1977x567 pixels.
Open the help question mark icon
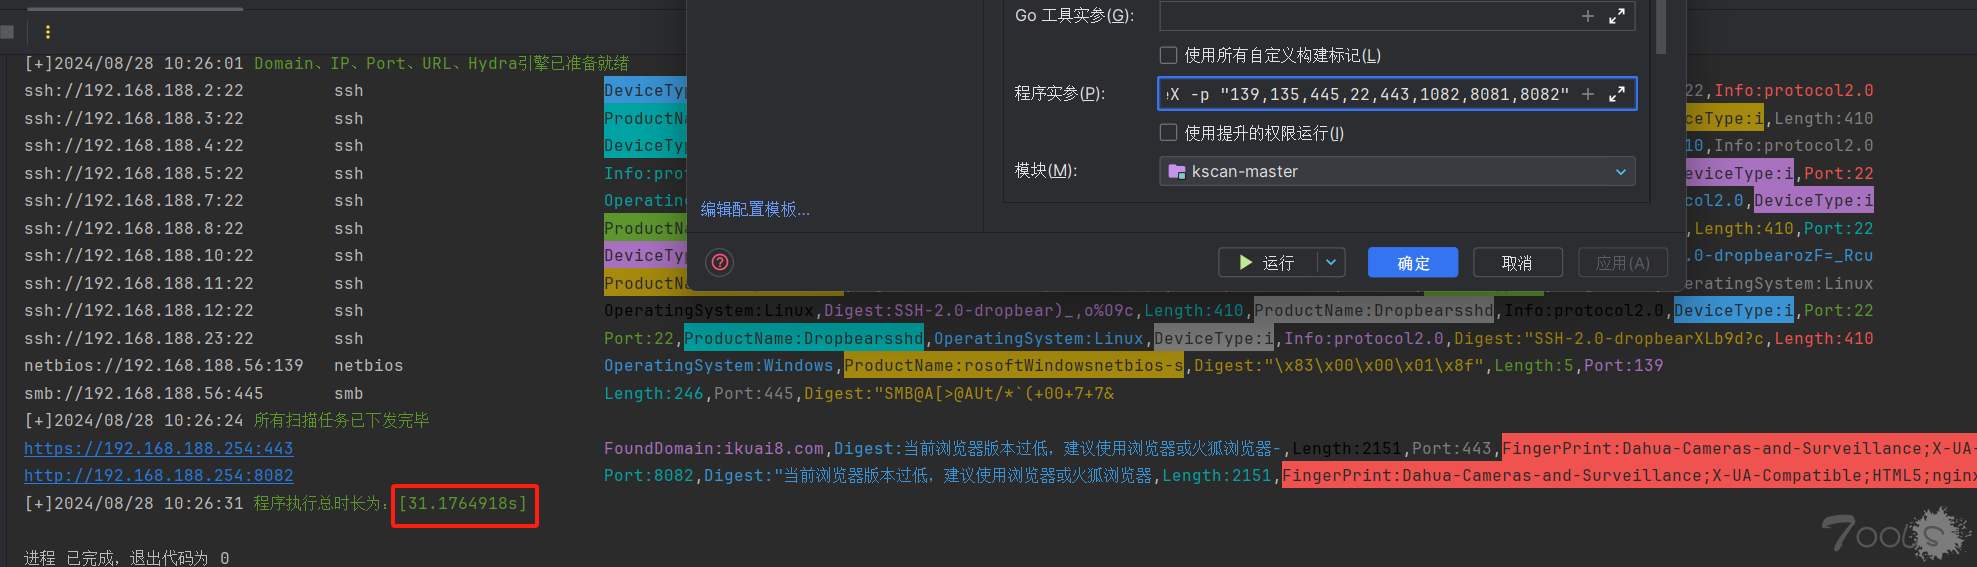(x=719, y=263)
